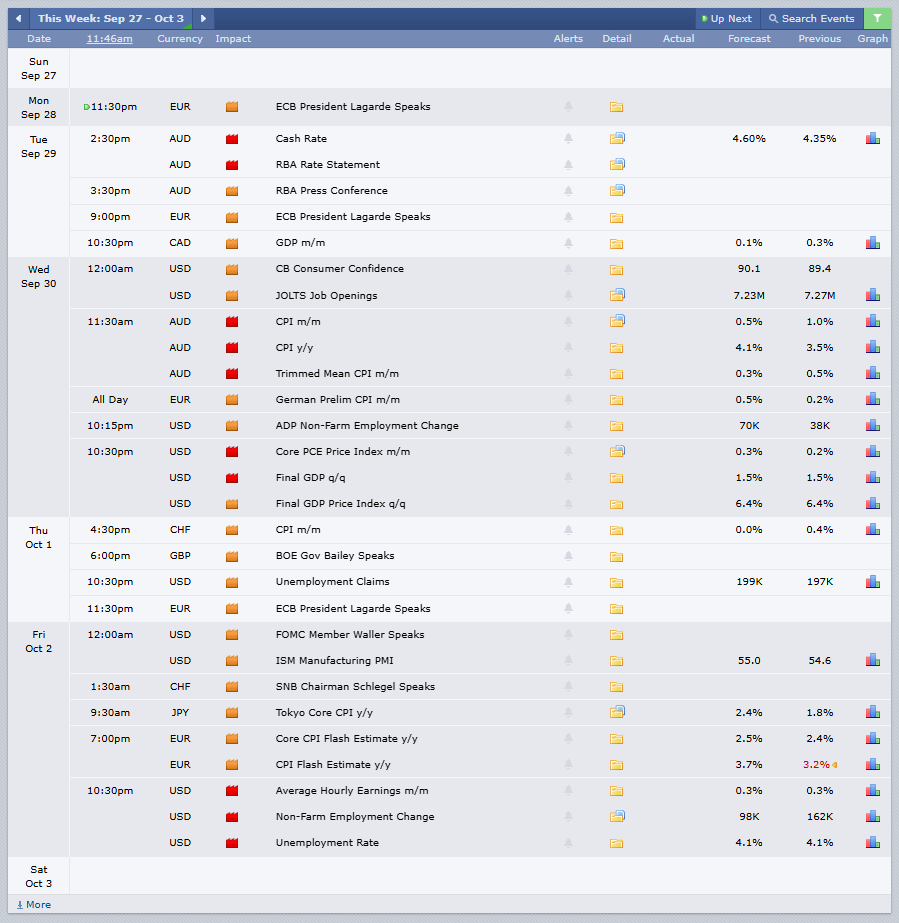Click the Alerts column header
This screenshot has width=899, height=923.
568,39
